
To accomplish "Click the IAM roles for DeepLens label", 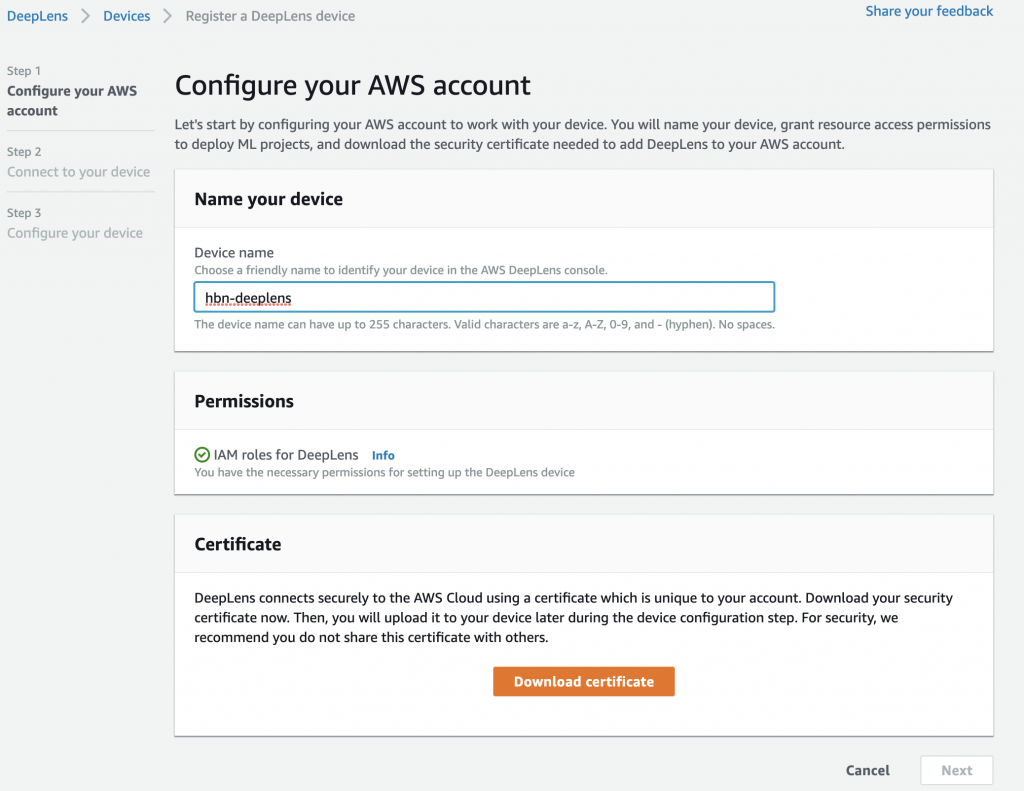I will [285, 455].
